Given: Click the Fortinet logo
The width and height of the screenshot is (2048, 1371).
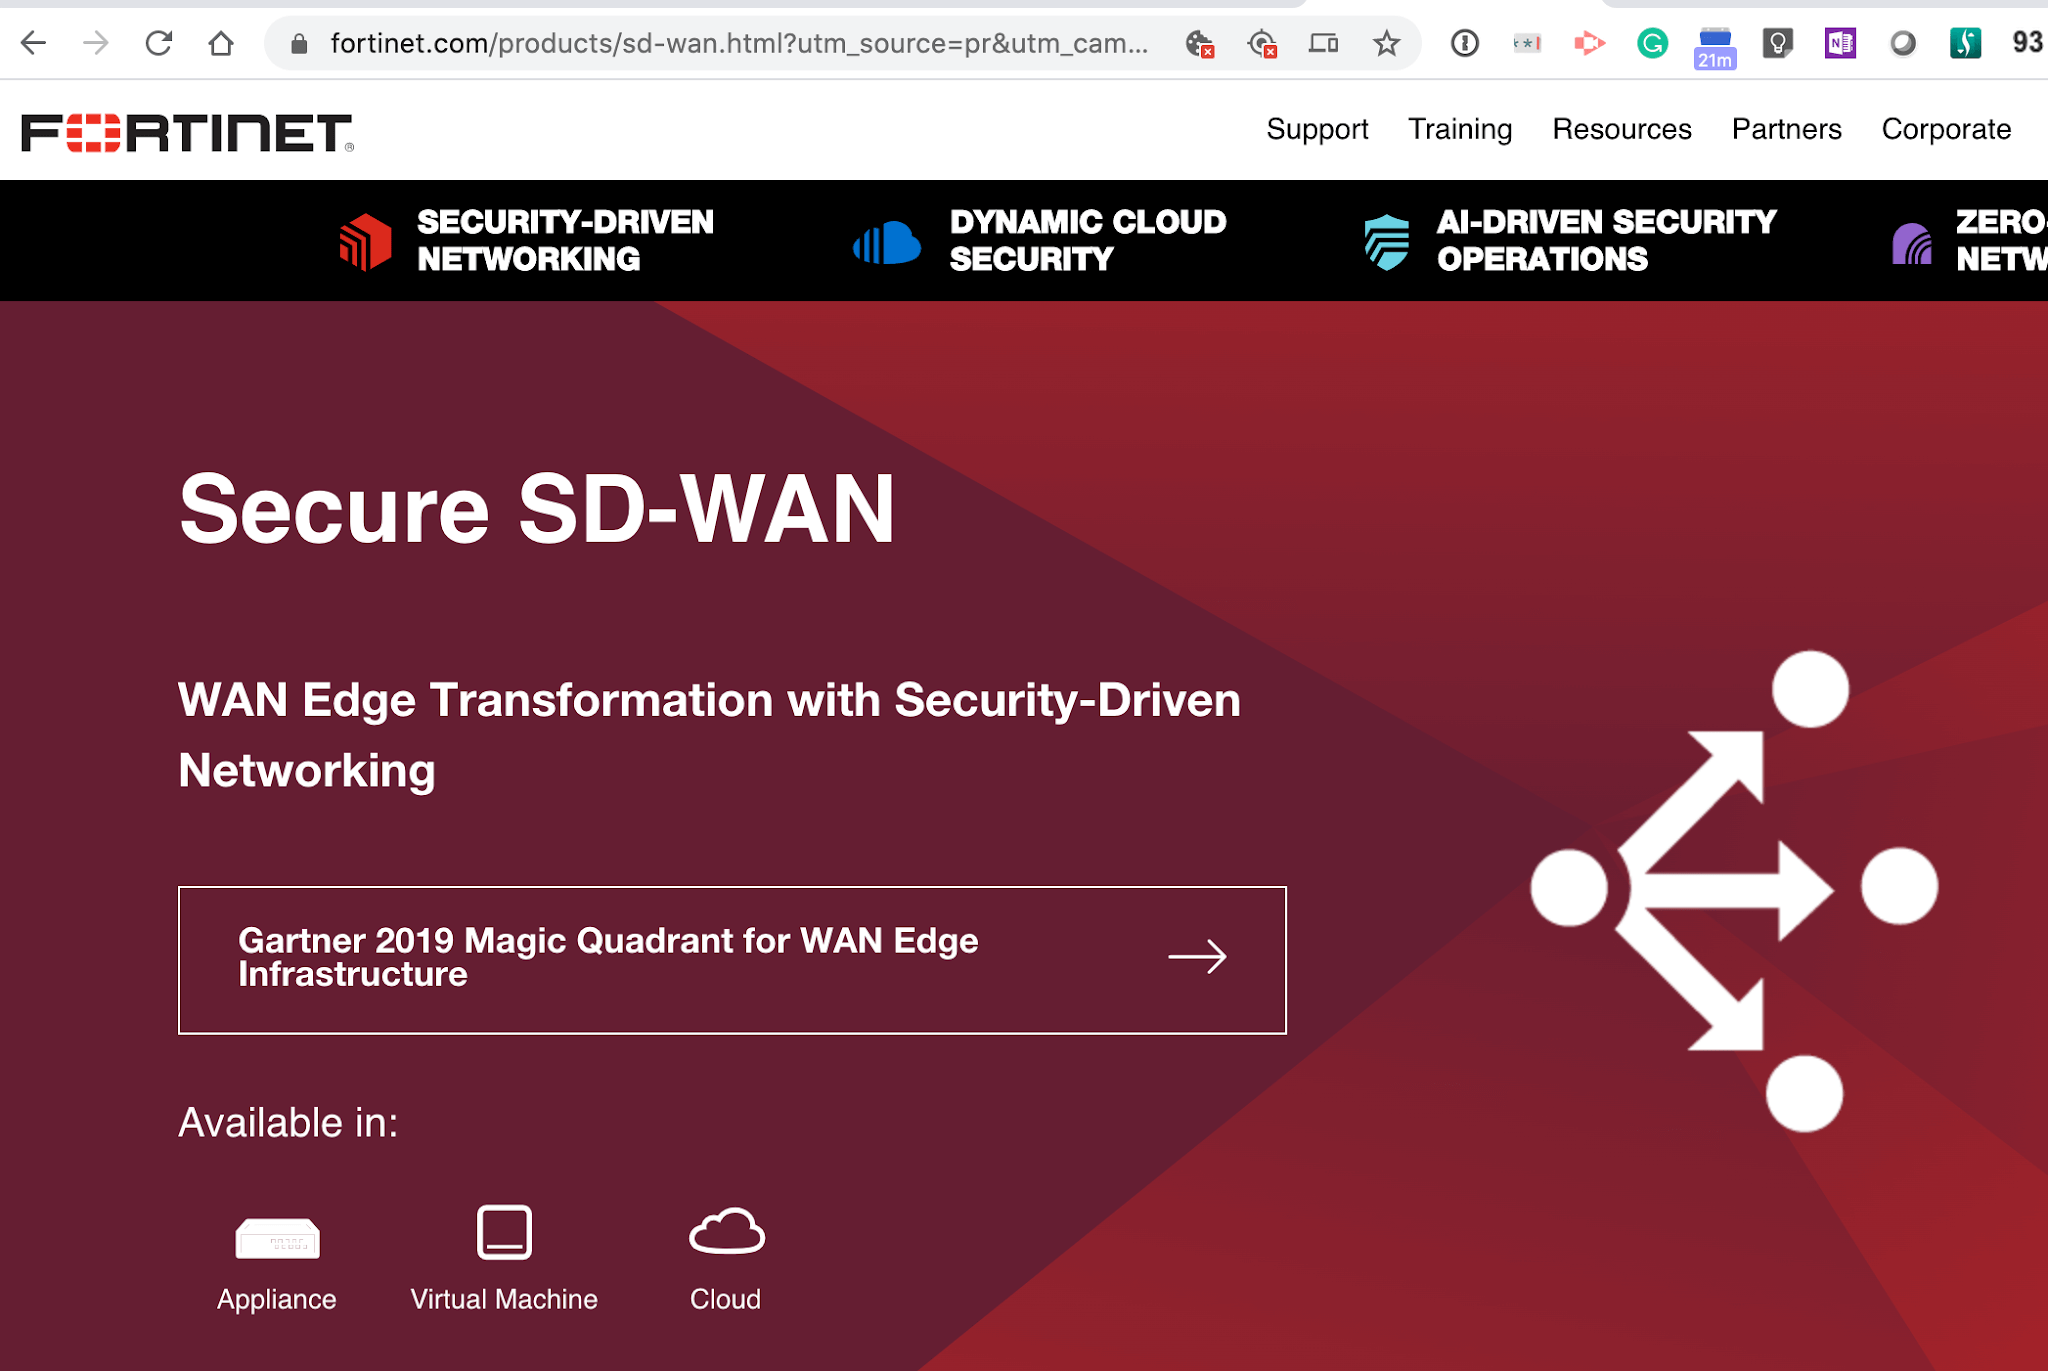Looking at the screenshot, I should (186, 127).
